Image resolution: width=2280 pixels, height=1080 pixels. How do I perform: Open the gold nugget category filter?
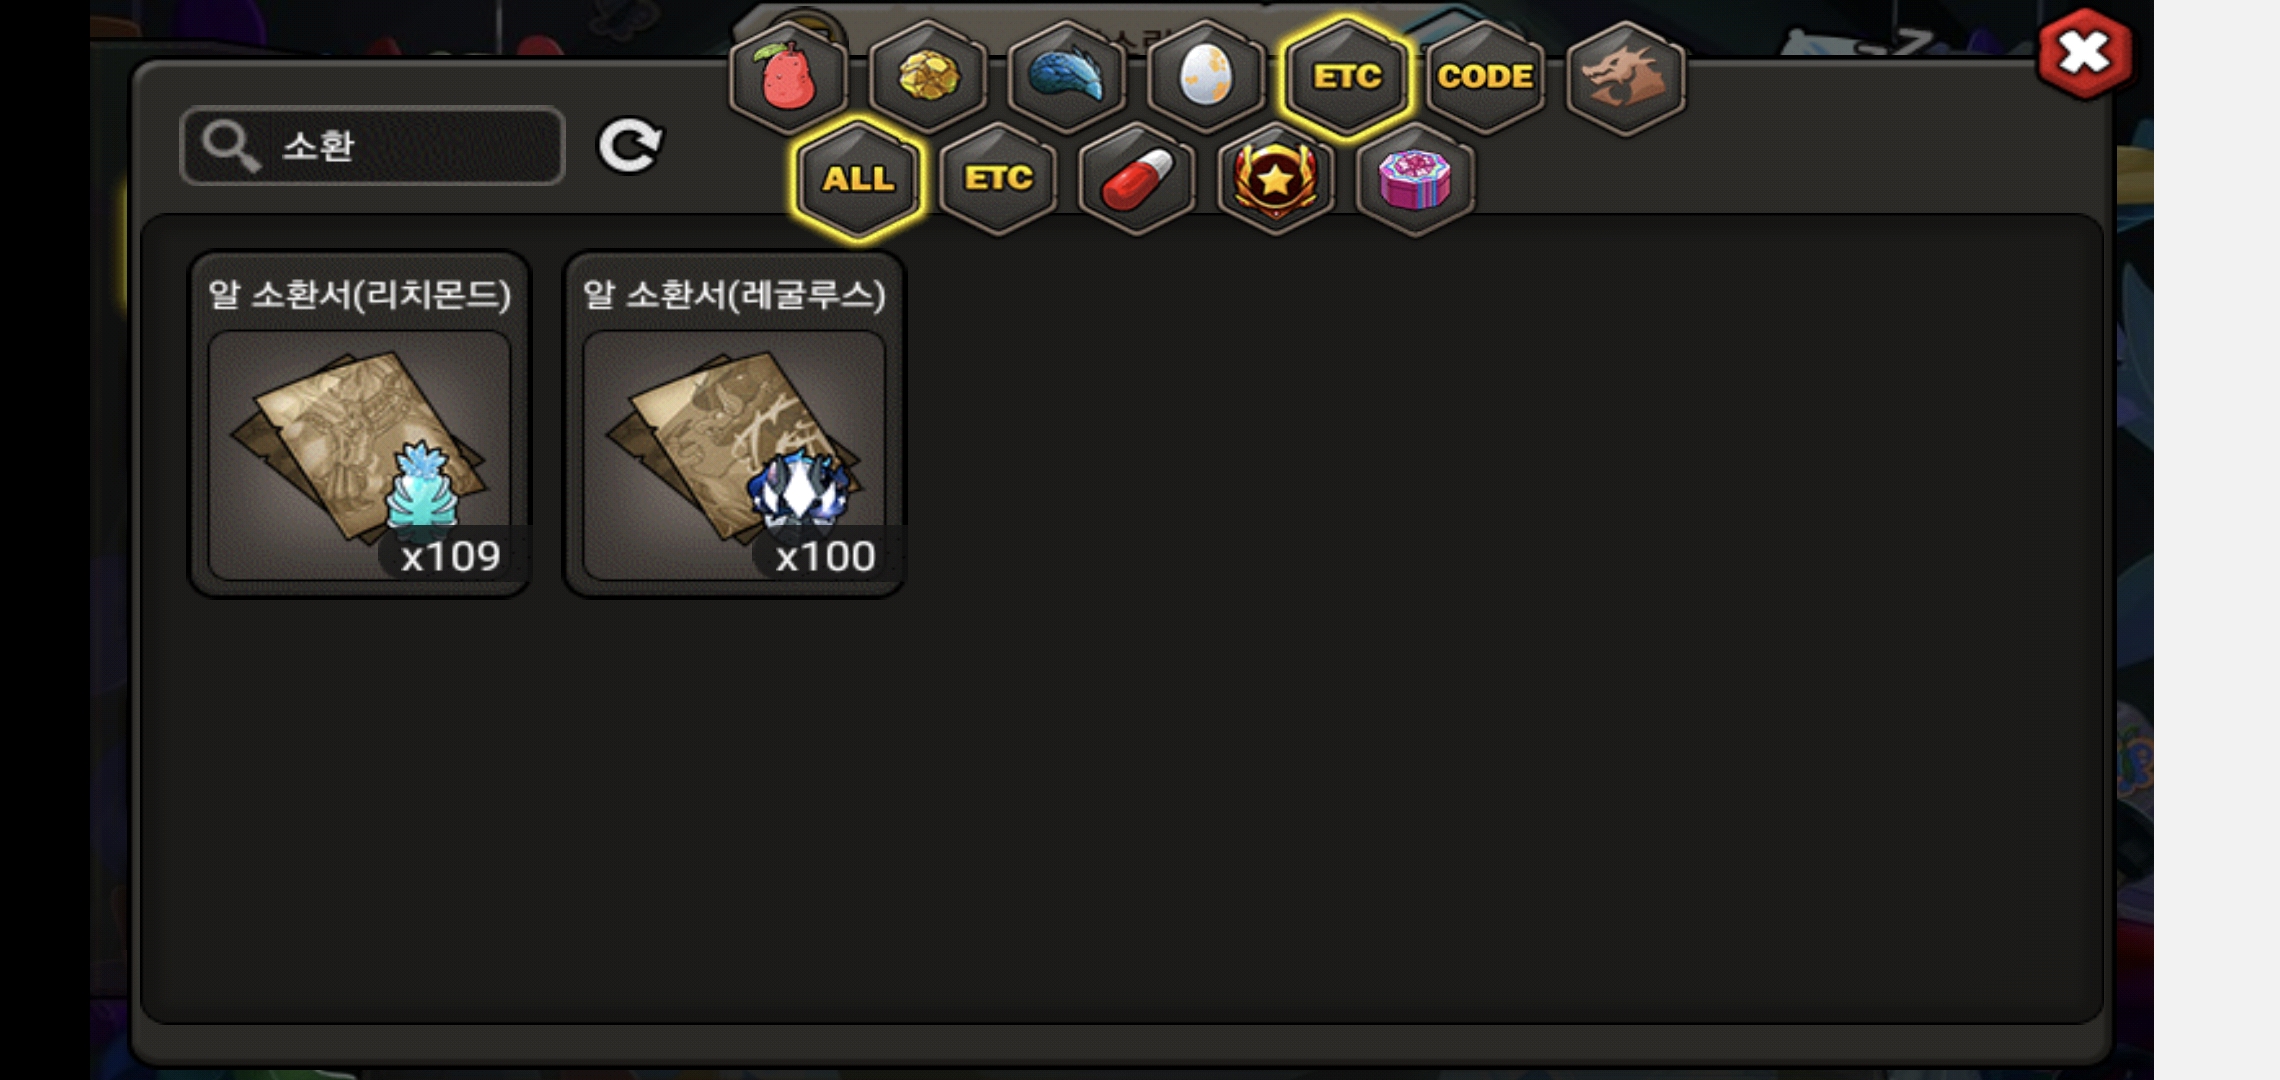pyautogui.click(x=928, y=77)
